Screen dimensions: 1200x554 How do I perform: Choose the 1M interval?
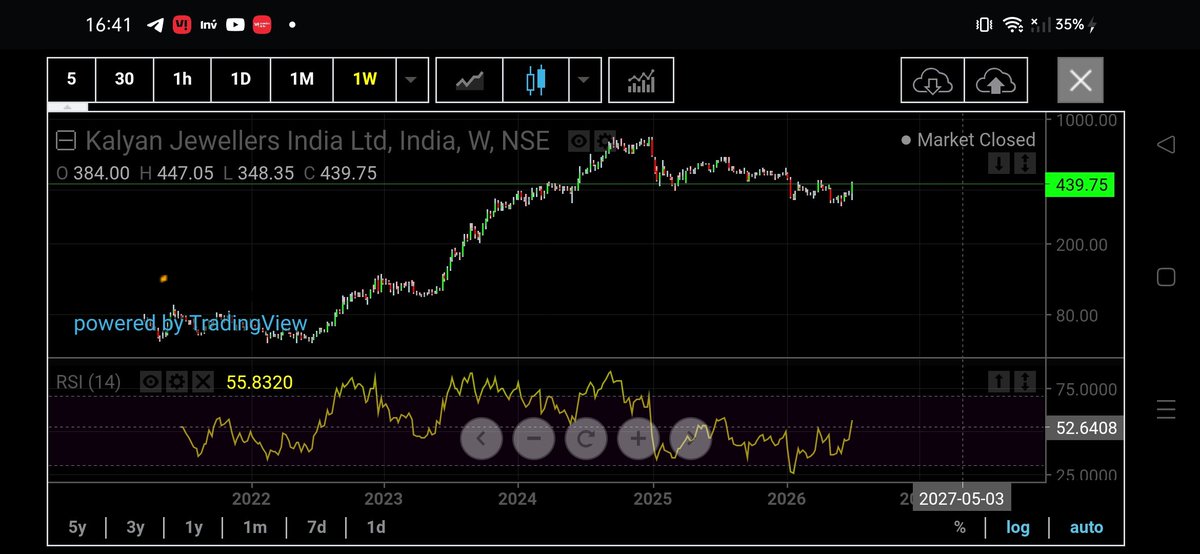[302, 80]
